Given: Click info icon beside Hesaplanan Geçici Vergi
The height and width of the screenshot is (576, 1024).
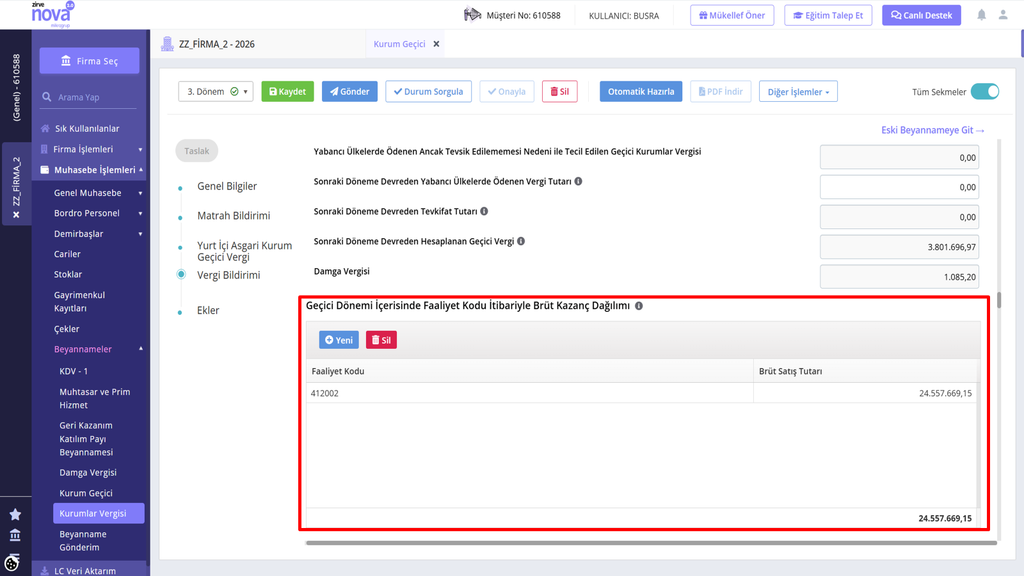Looking at the screenshot, I should [x=521, y=241].
